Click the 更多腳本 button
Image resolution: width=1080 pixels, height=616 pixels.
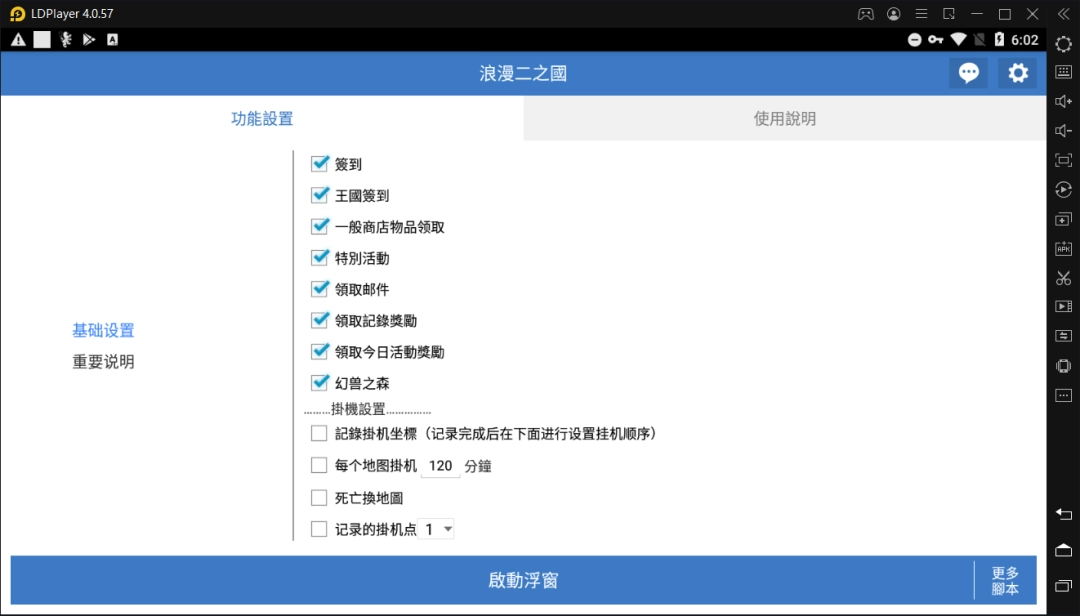click(1006, 581)
